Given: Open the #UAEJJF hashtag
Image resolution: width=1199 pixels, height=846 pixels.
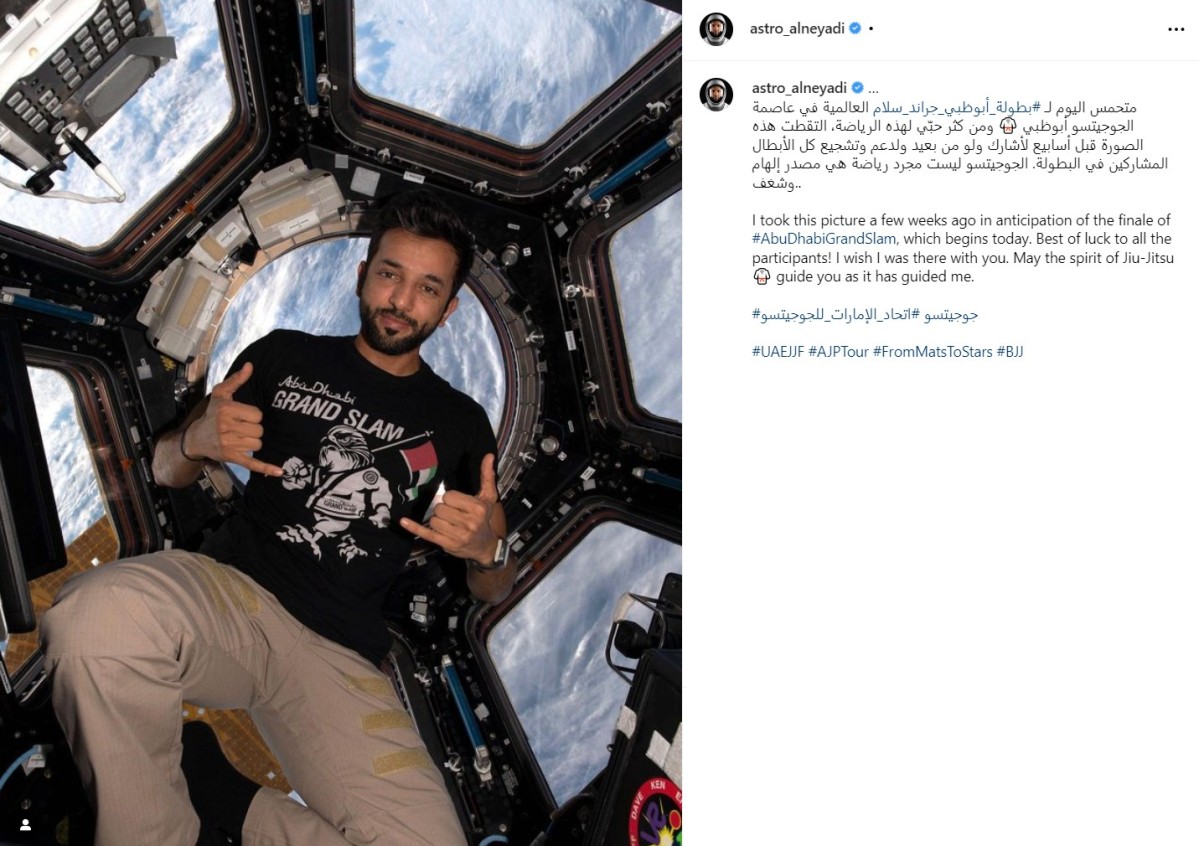Looking at the screenshot, I should 778,352.
